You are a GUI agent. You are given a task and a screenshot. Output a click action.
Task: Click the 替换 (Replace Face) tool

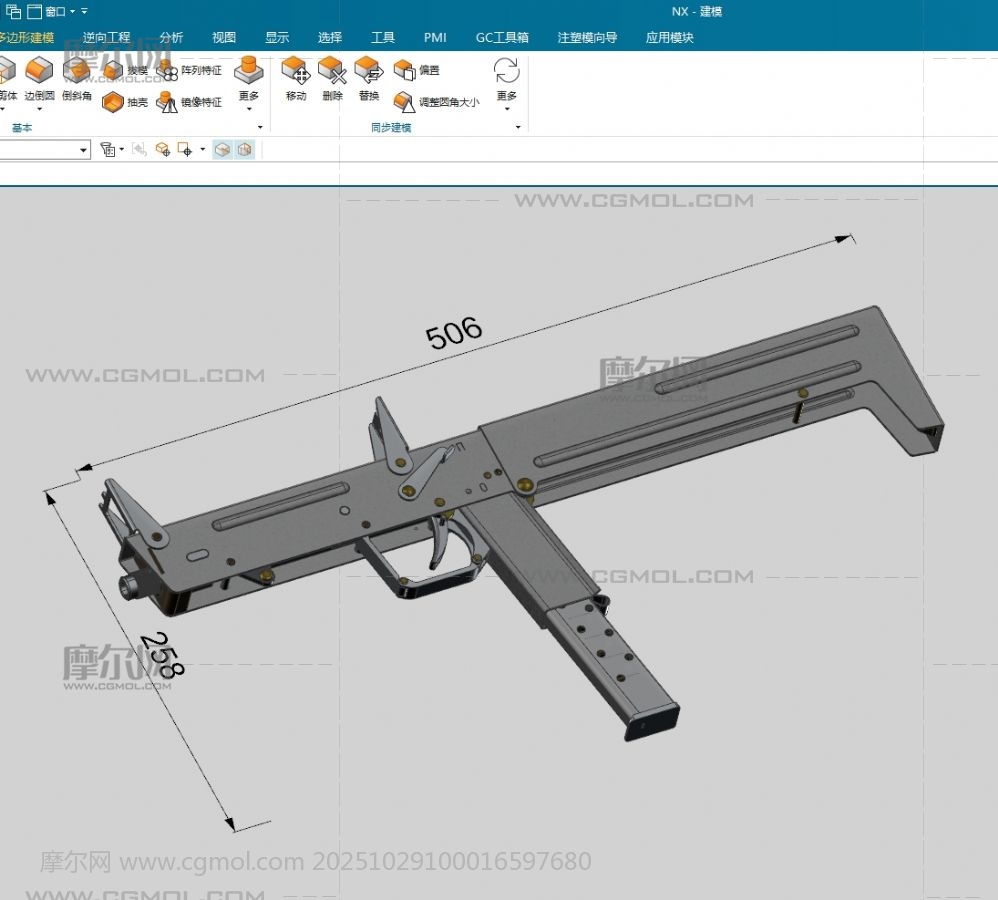tap(369, 78)
